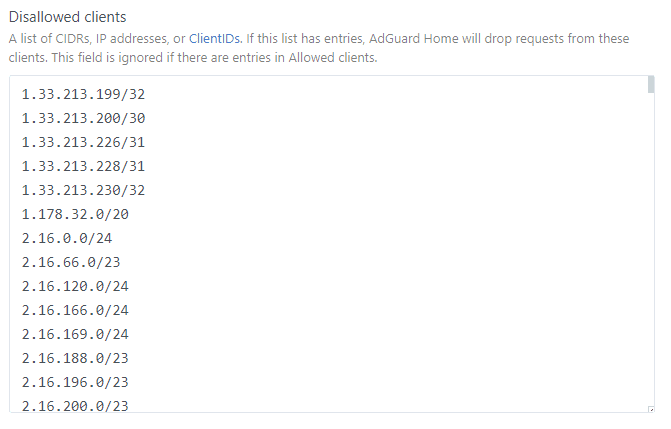671x429 pixels.
Task: Click on entry 1.33.213.226/31
Action: coord(83,142)
